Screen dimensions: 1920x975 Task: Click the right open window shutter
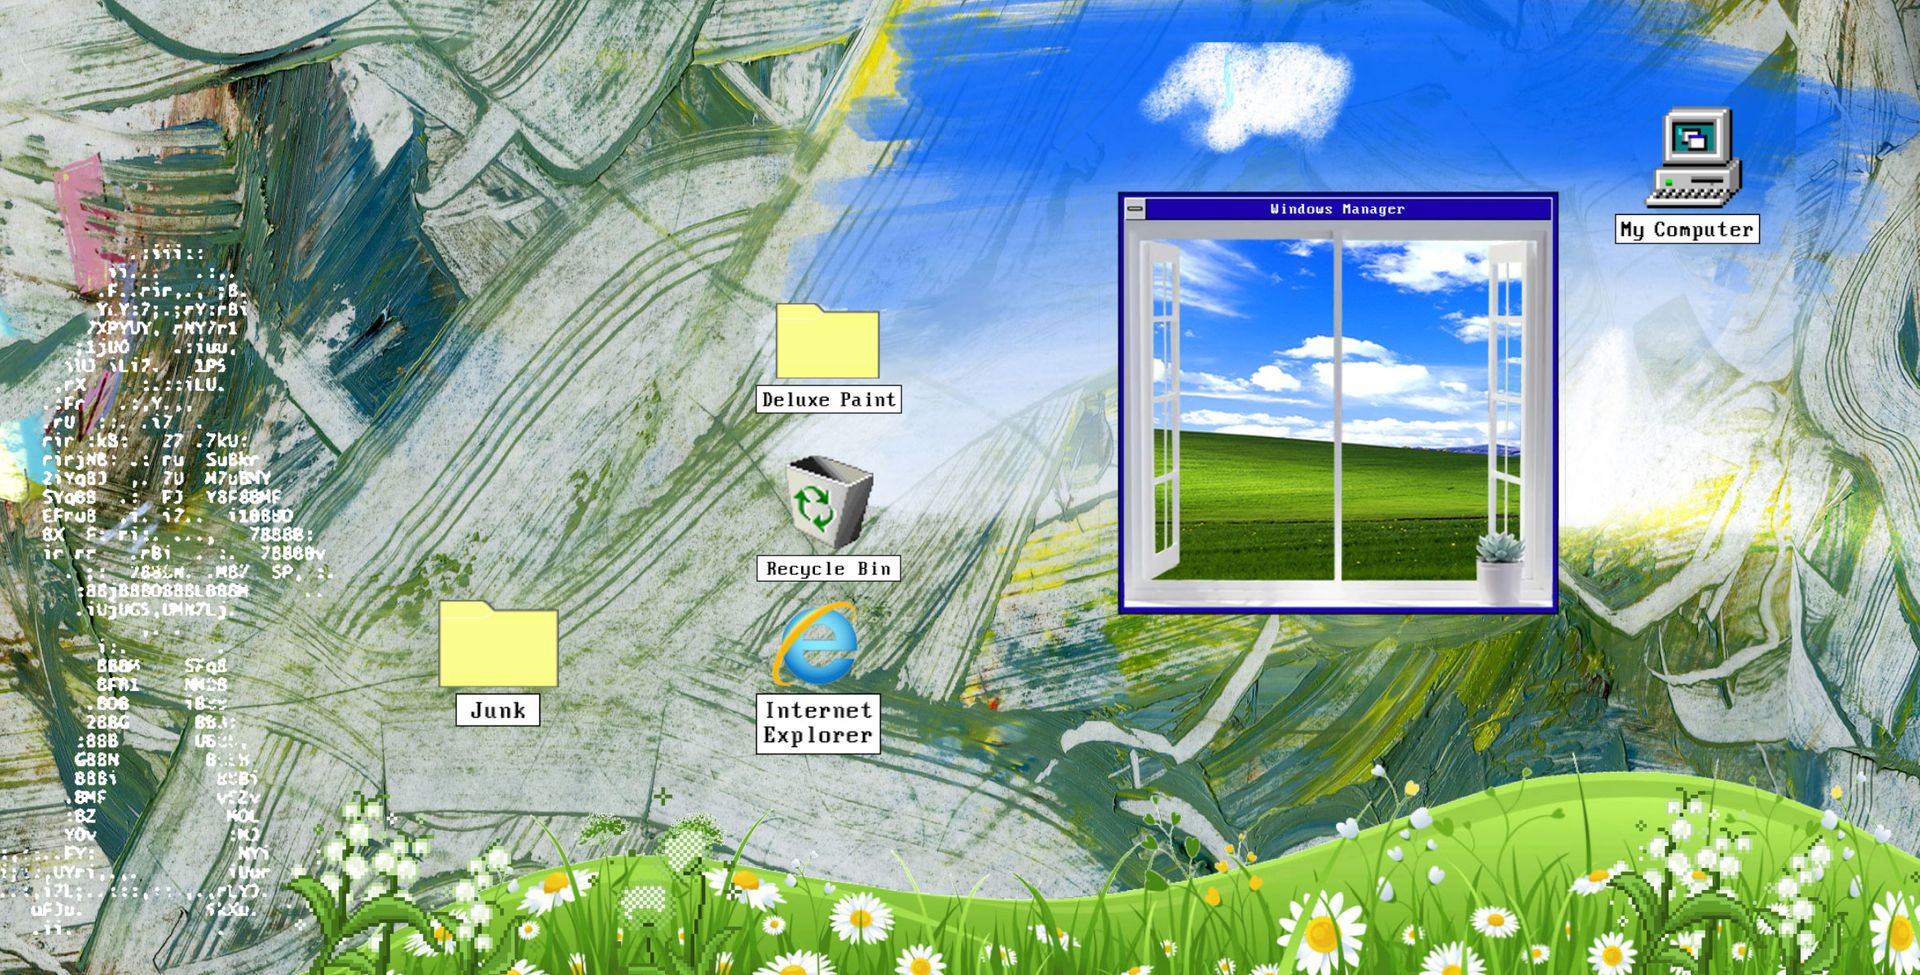coord(1507,400)
